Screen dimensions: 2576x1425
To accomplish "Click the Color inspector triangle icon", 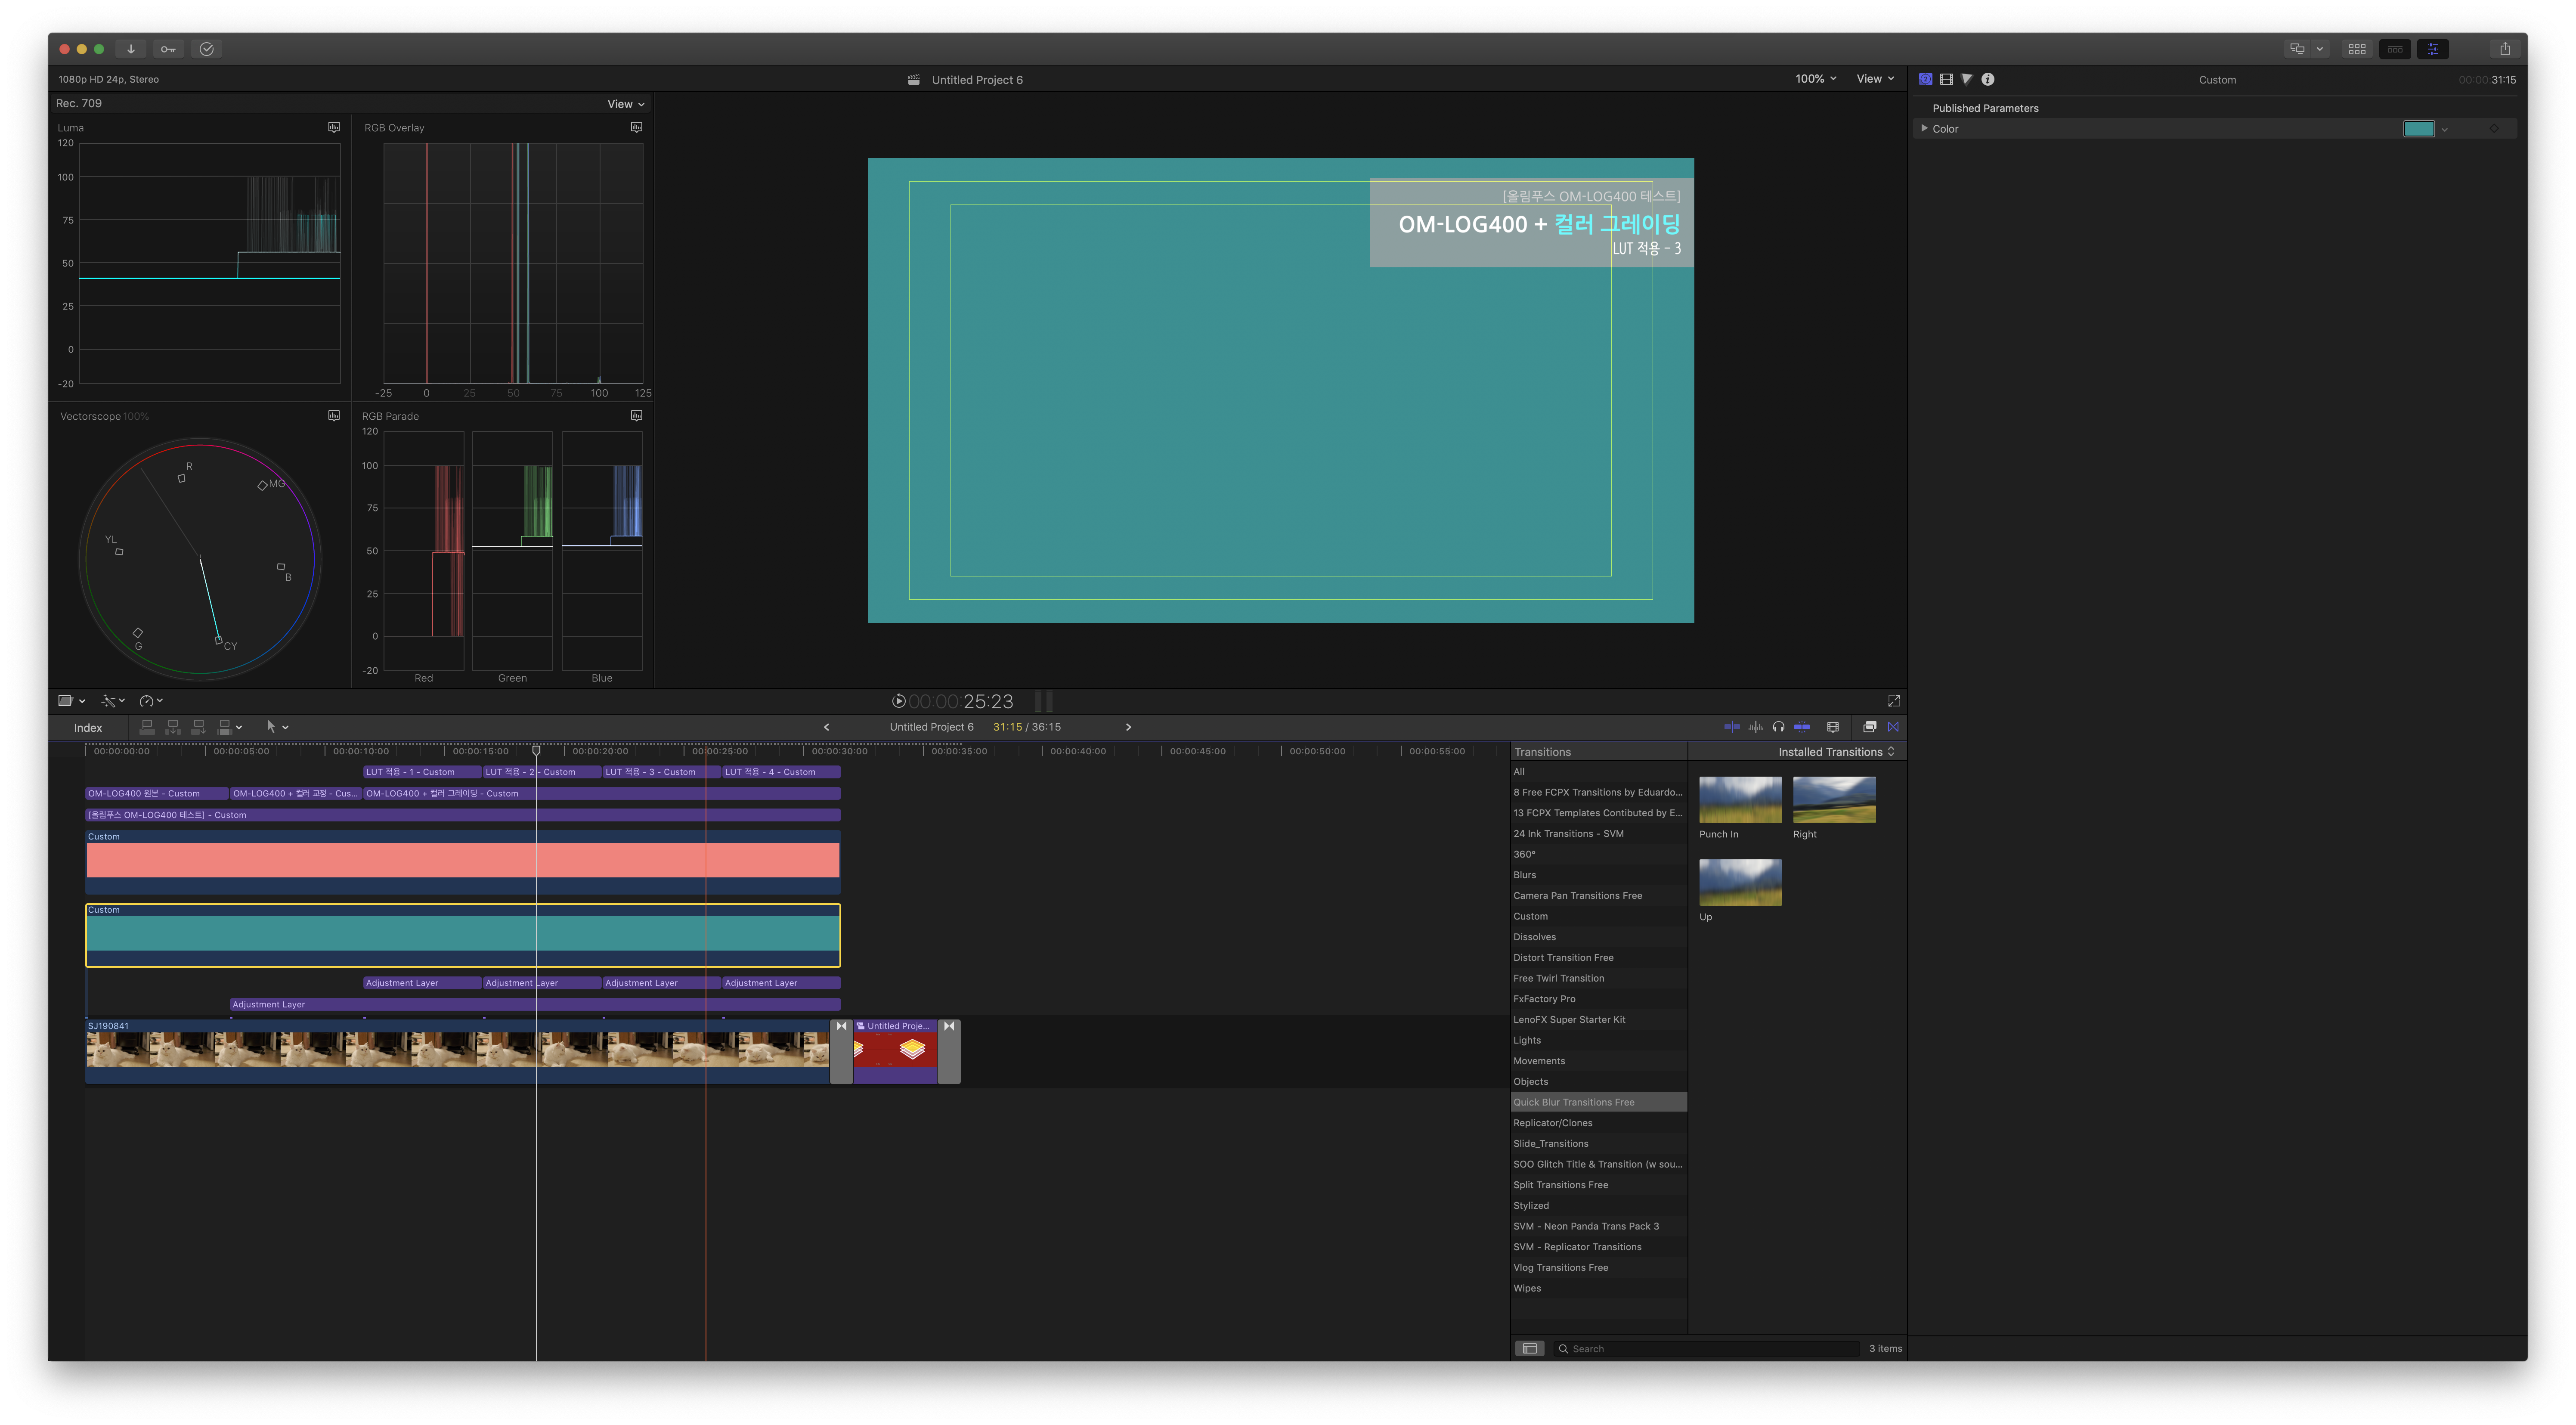I will click(1967, 79).
